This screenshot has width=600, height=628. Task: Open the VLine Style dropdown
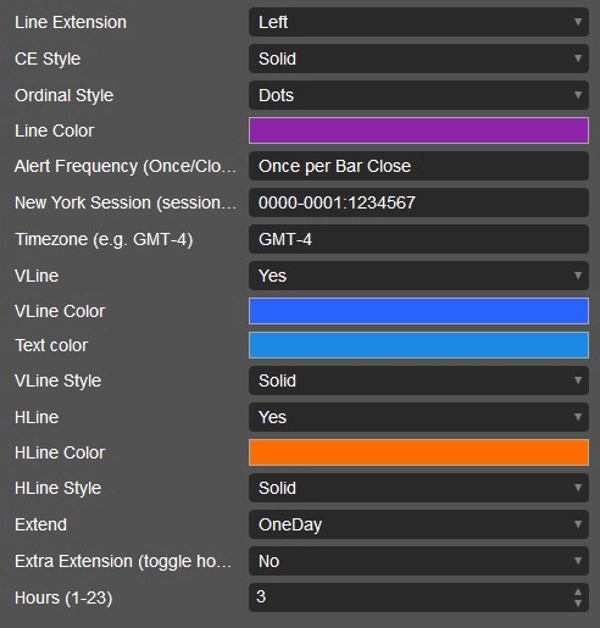tap(418, 381)
